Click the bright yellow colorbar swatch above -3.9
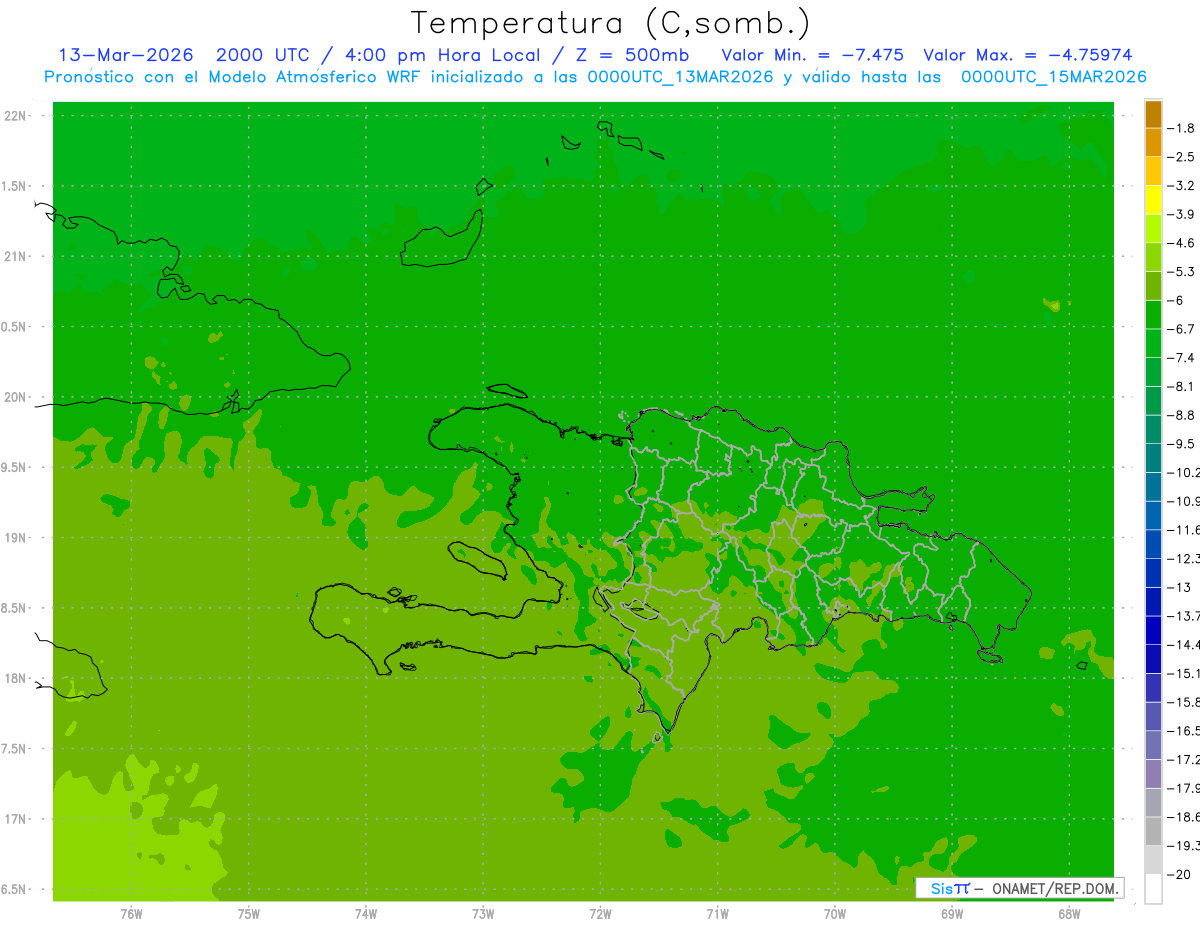The image size is (1200, 927). pyautogui.click(x=1153, y=200)
